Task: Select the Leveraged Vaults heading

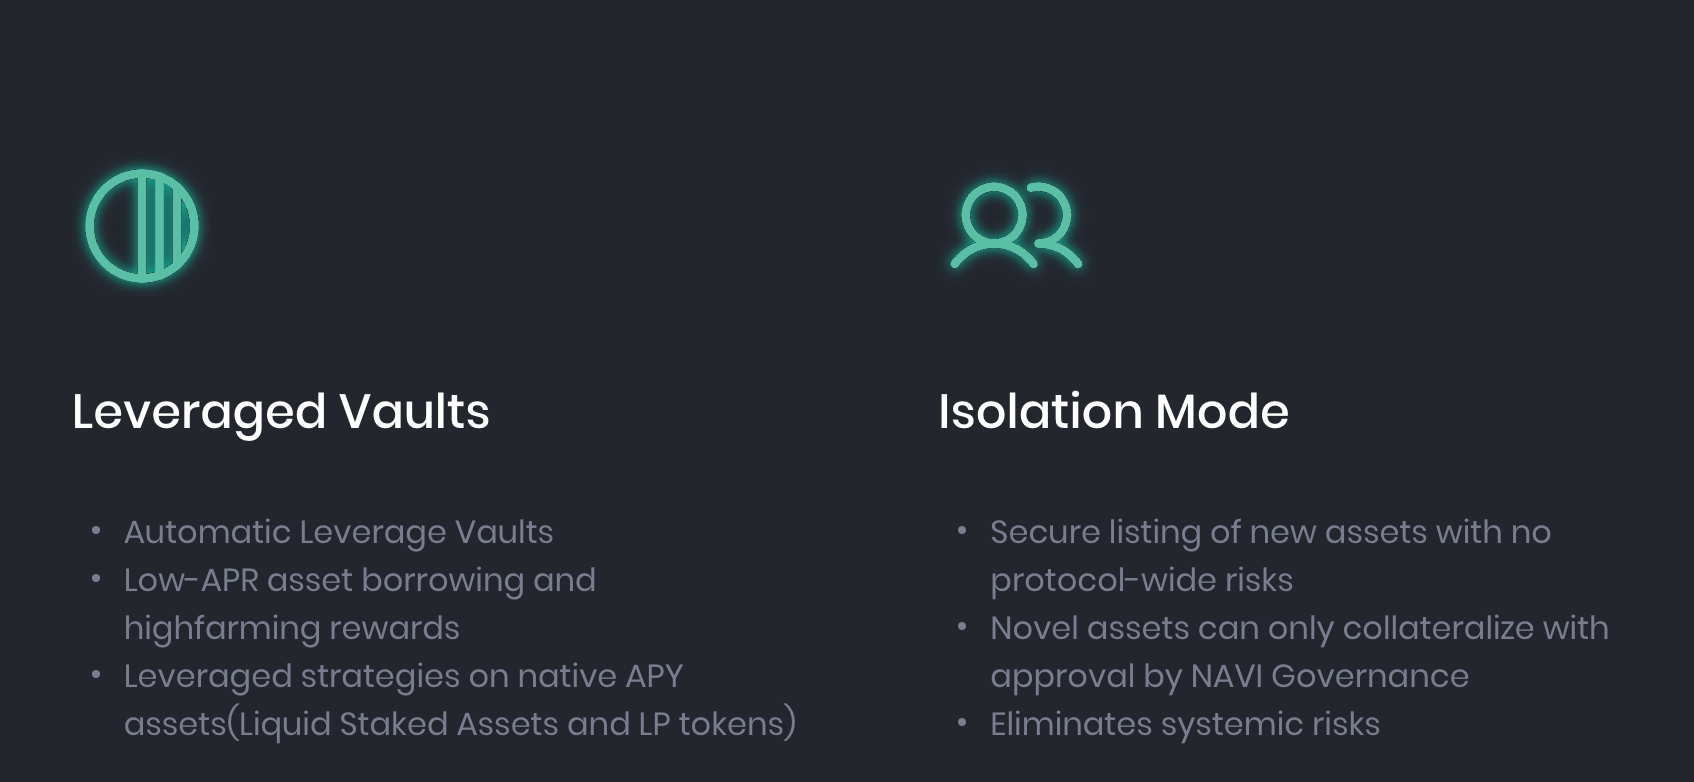Action: pos(281,411)
